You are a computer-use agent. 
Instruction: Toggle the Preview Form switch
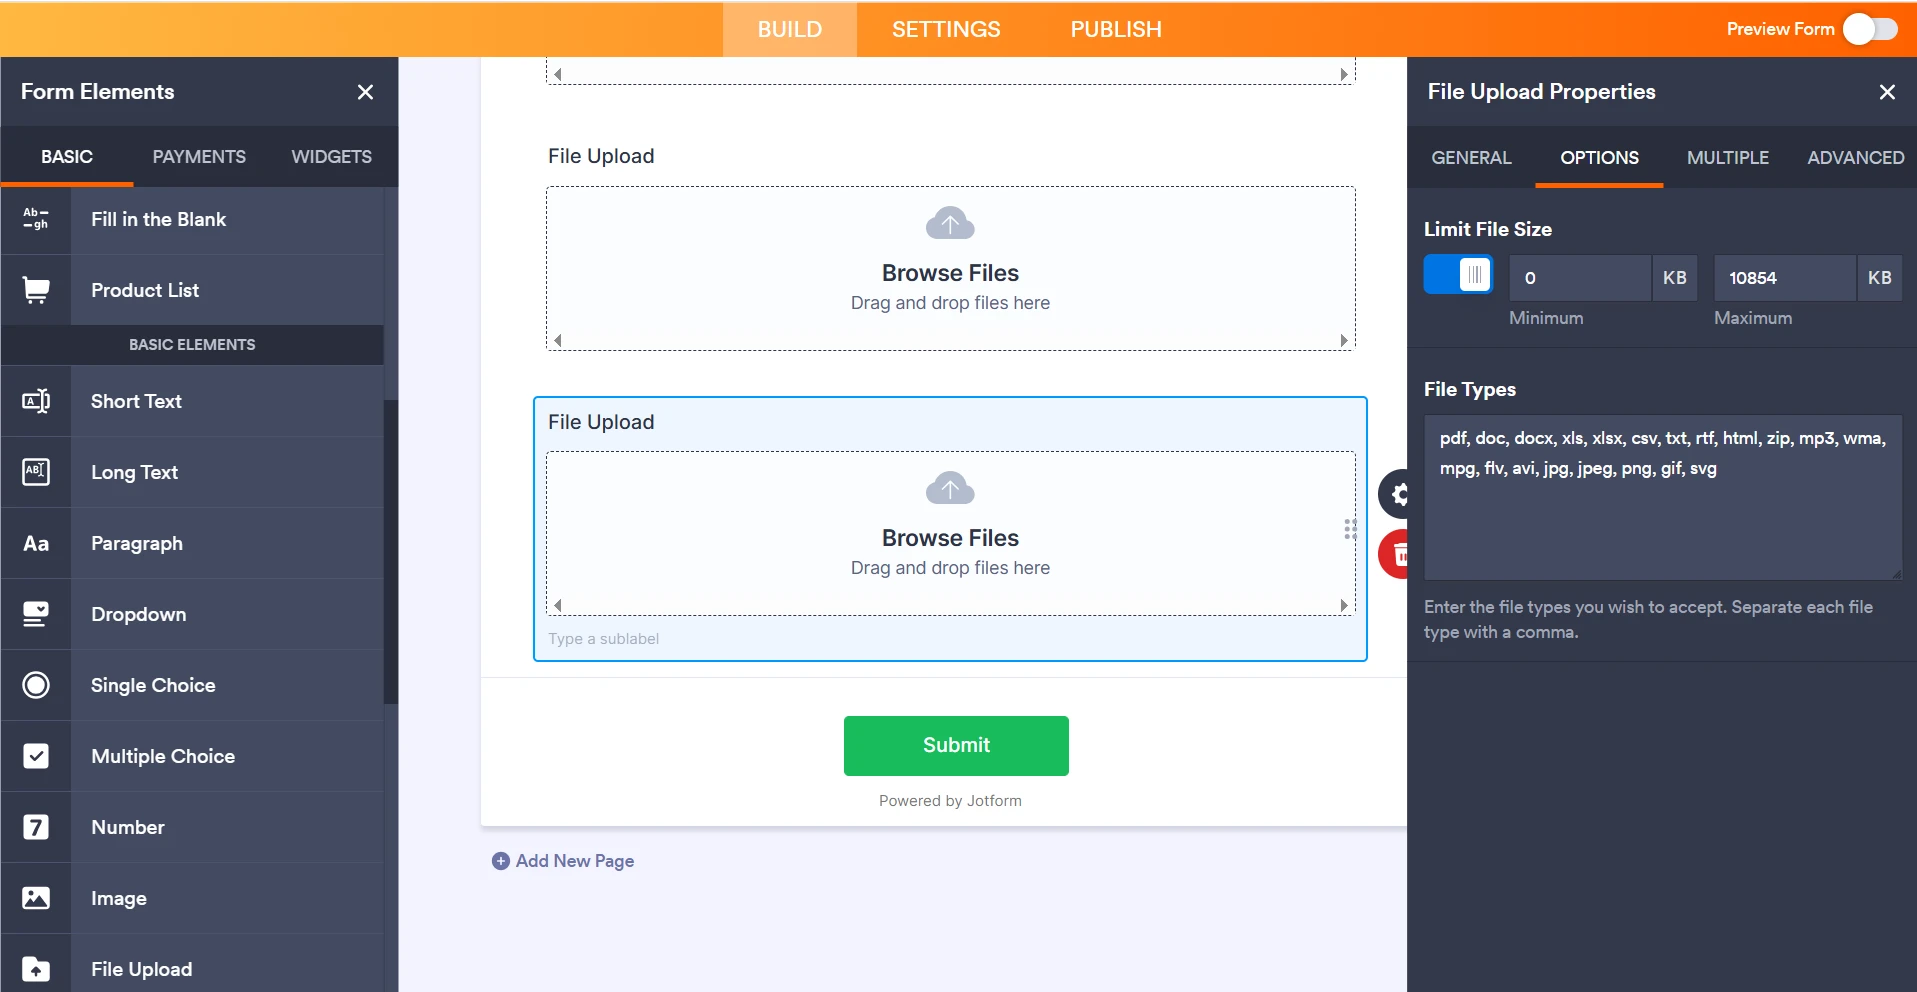point(1871,29)
